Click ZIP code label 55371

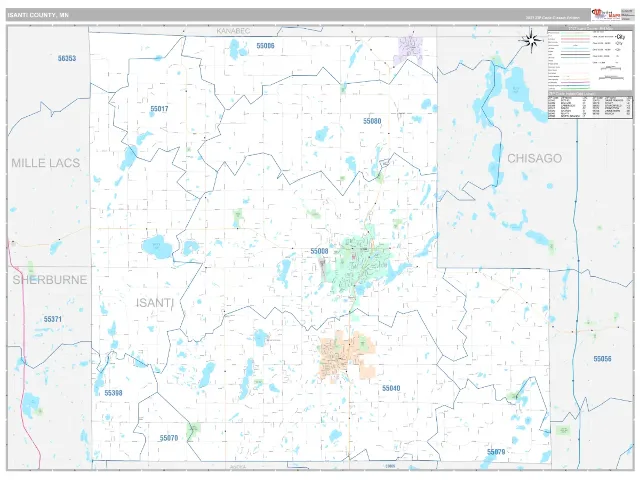[x=53, y=319]
